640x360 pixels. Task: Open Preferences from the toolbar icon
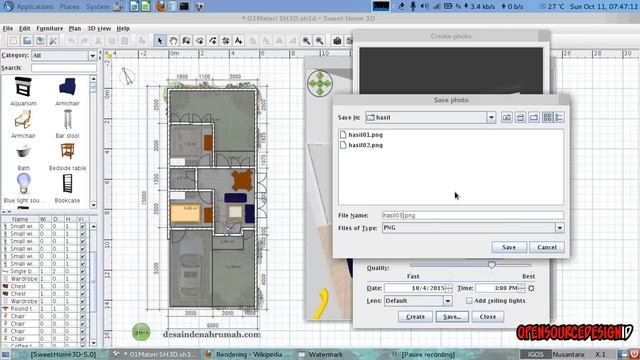tap(53, 41)
